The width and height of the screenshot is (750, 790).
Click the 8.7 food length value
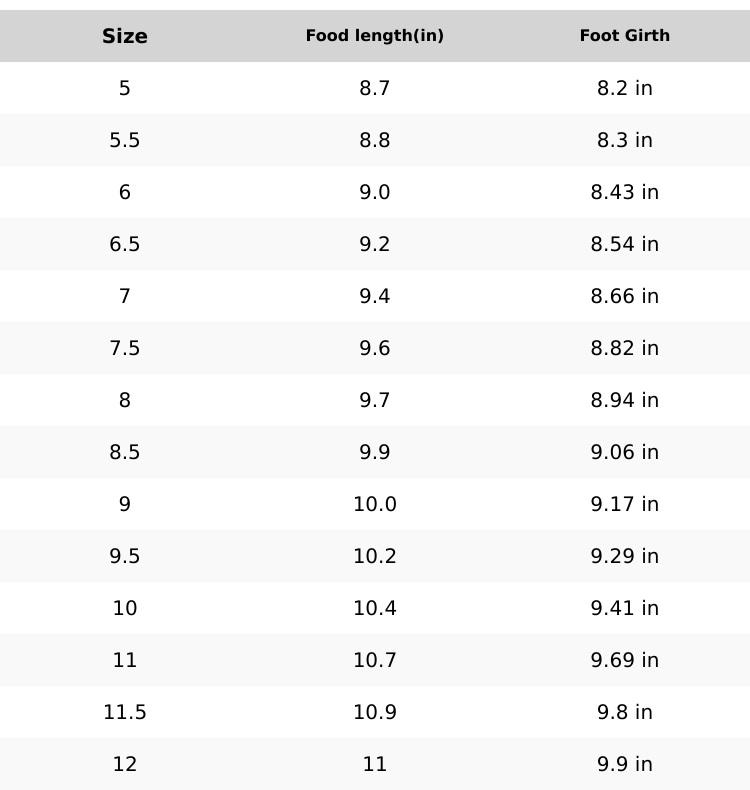[x=375, y=88]
